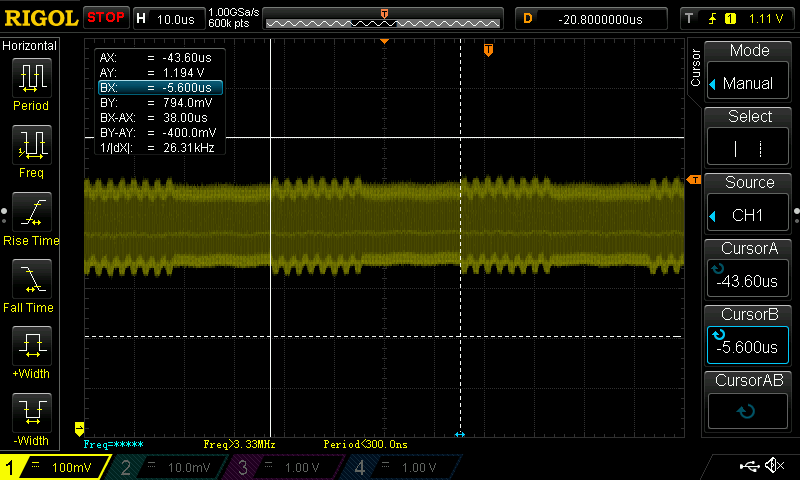This screenshot has width=800, height=480.
Task: Click the orange T trigger position marker in the graticule
Action: pyautogui.click(x=488, y=49)
